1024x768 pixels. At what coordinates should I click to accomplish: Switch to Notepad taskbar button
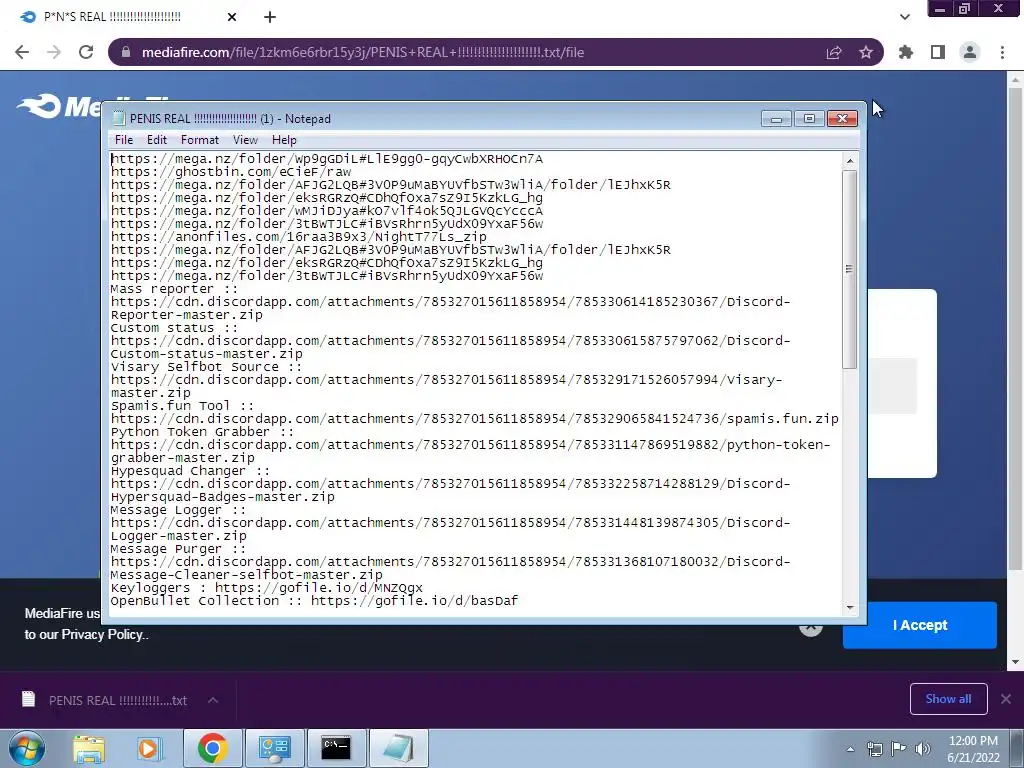[398, 748]
